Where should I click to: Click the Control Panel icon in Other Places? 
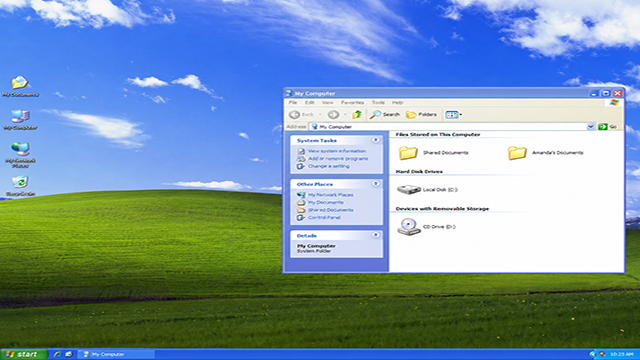pyautogui.click(x=301, y=218)
